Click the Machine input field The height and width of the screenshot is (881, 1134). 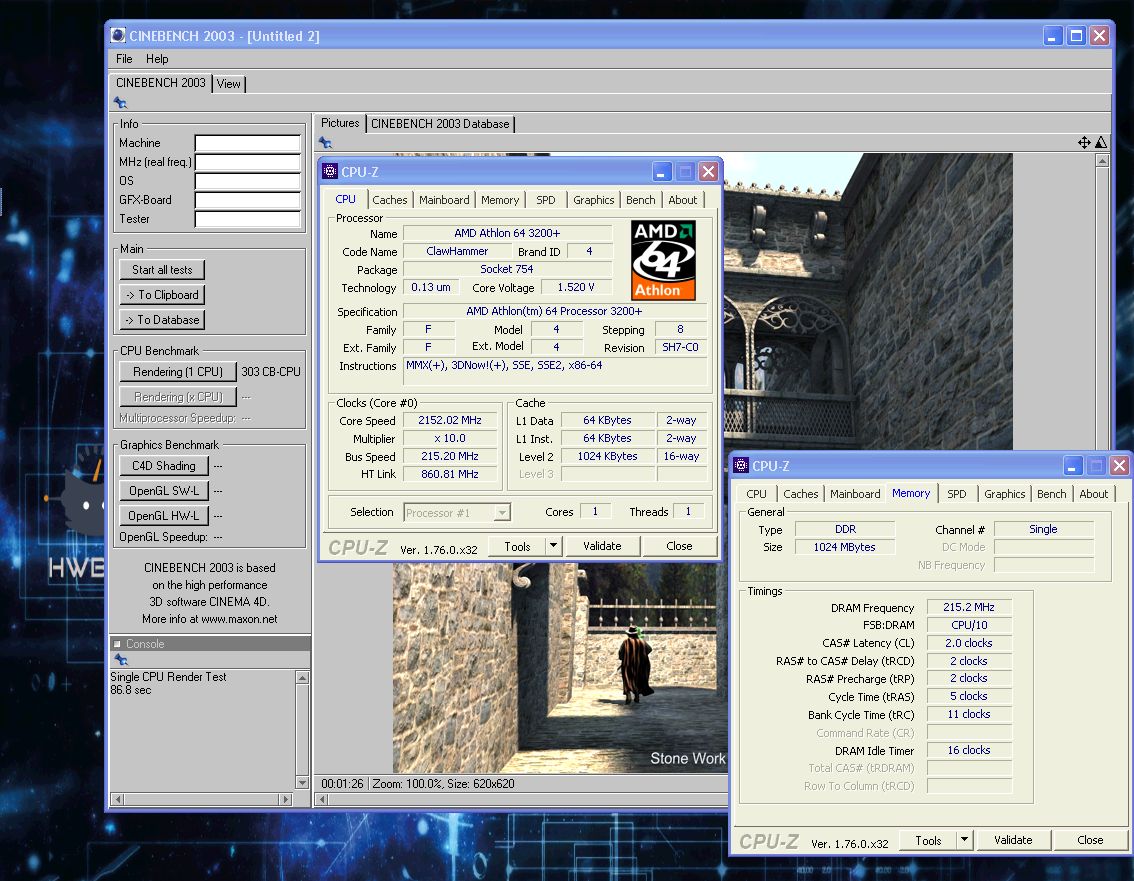coord(247,143)
